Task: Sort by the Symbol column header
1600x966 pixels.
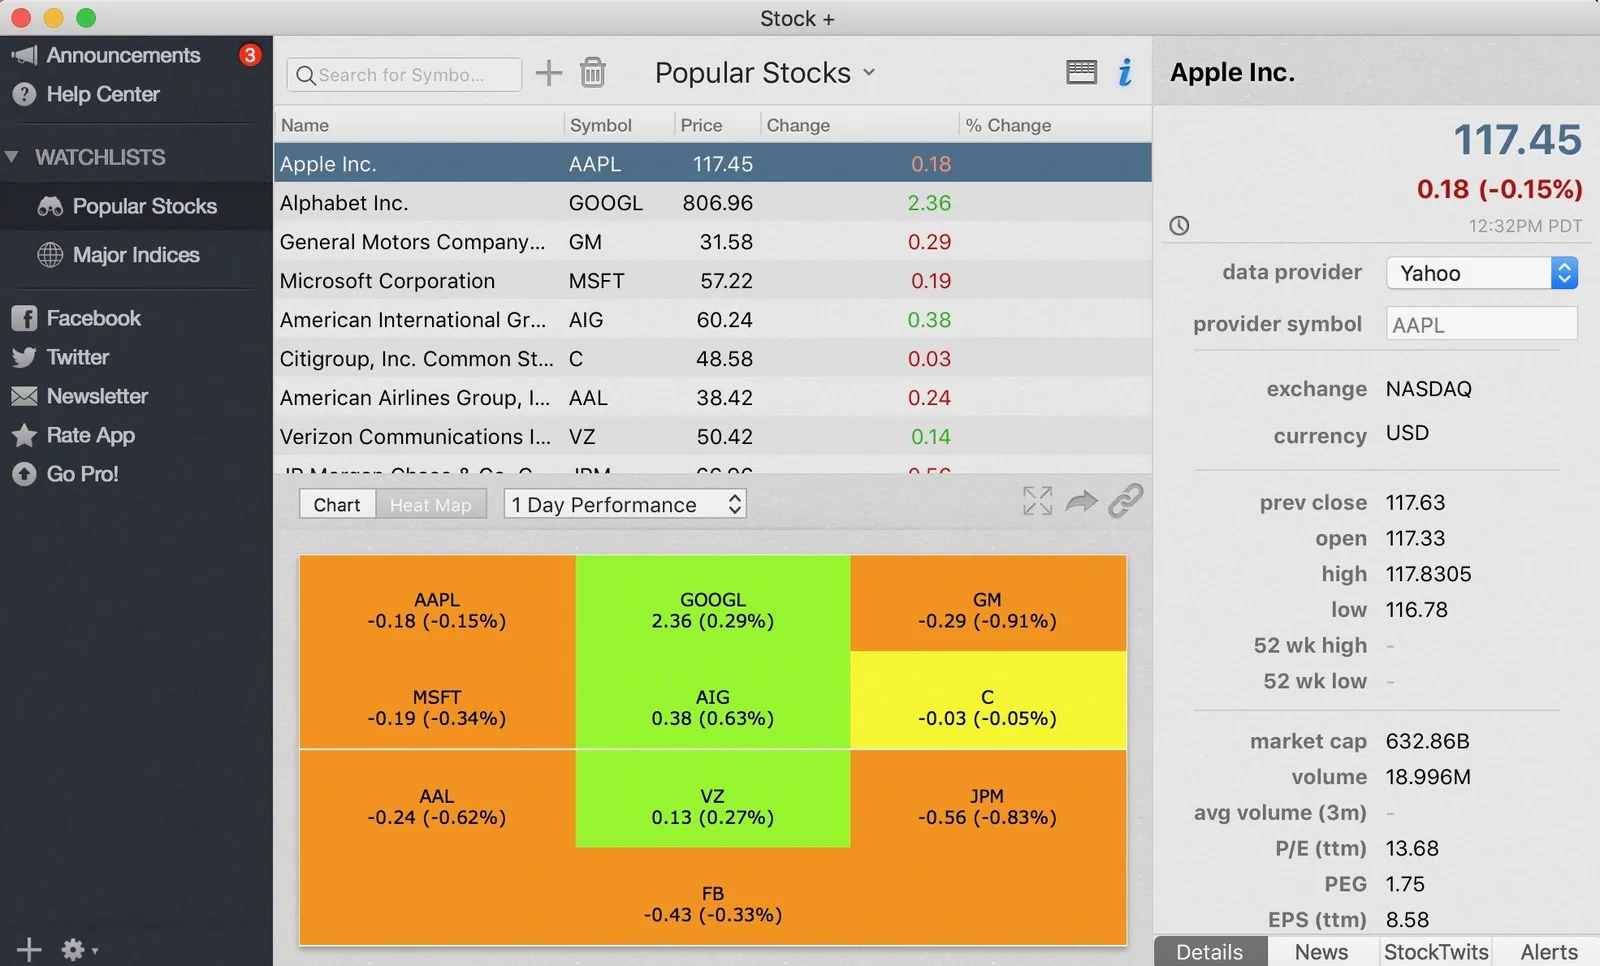Action: [619, 125]
